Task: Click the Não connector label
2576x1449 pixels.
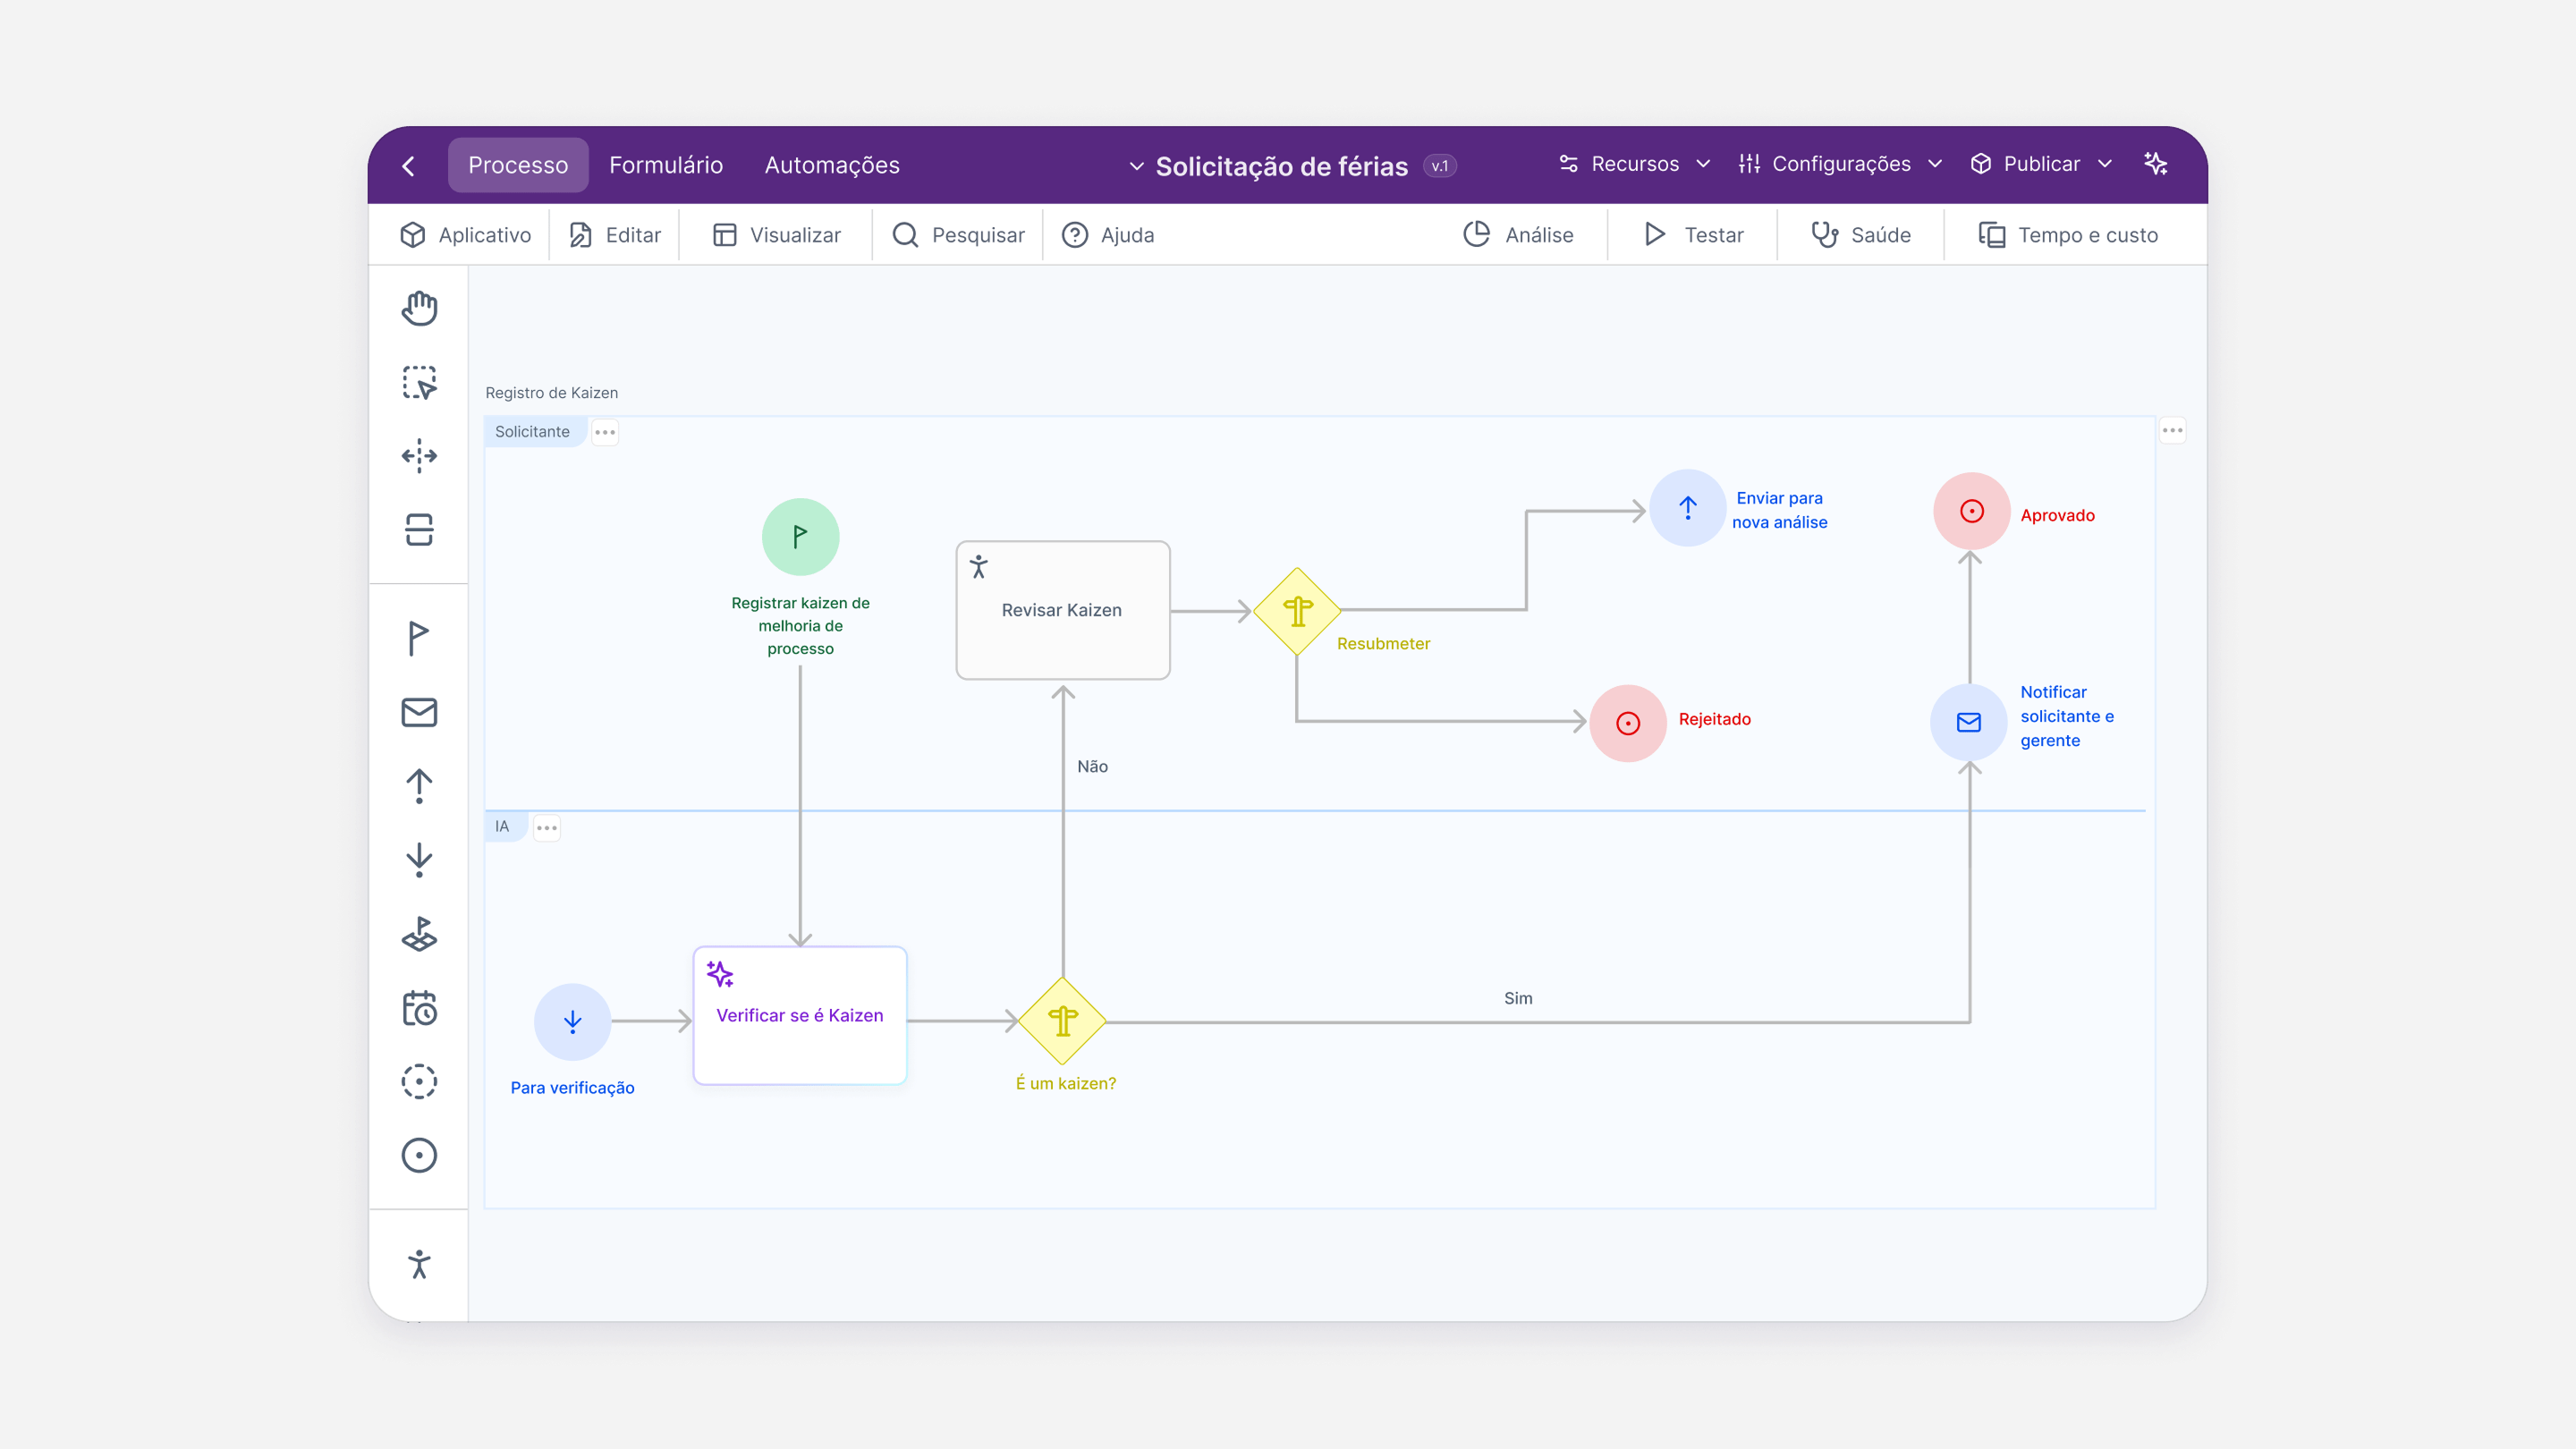Action: pyautogui.click(x=1092, y=766)
